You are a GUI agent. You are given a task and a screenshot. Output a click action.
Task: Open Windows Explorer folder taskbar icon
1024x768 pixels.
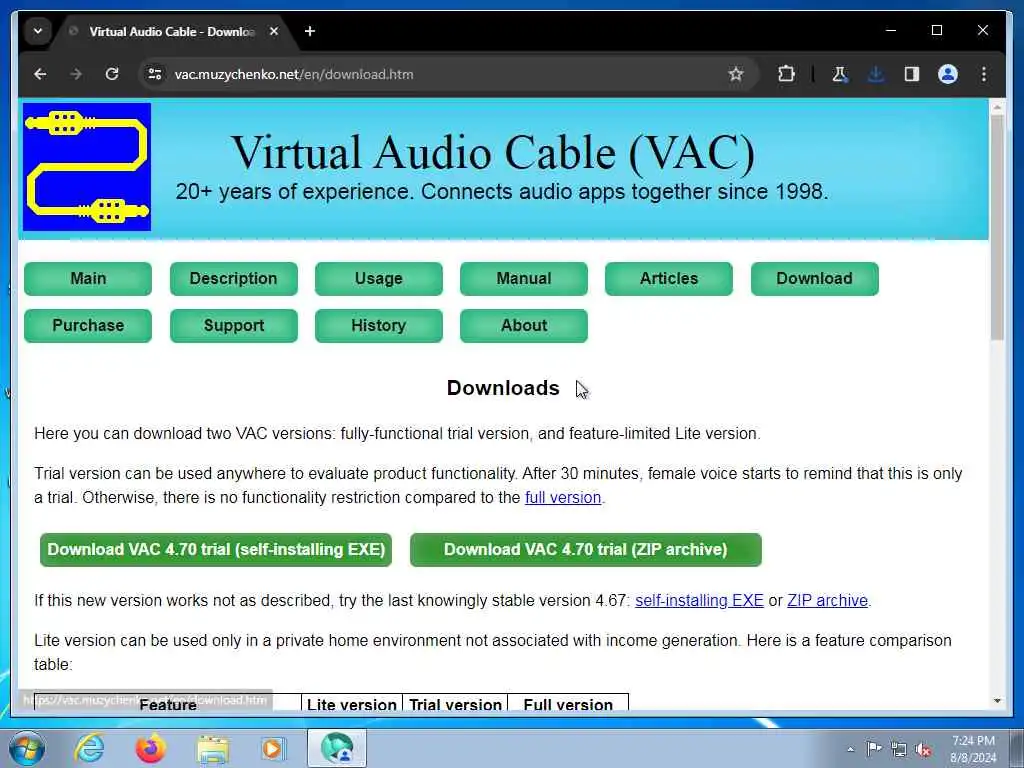click(212, 748)
